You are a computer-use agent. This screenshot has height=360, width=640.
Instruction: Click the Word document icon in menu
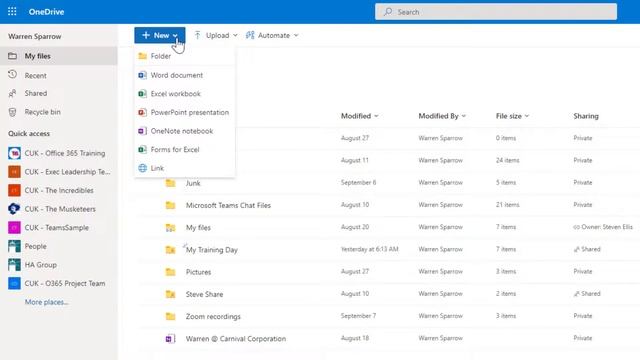(x=142, y=75)
